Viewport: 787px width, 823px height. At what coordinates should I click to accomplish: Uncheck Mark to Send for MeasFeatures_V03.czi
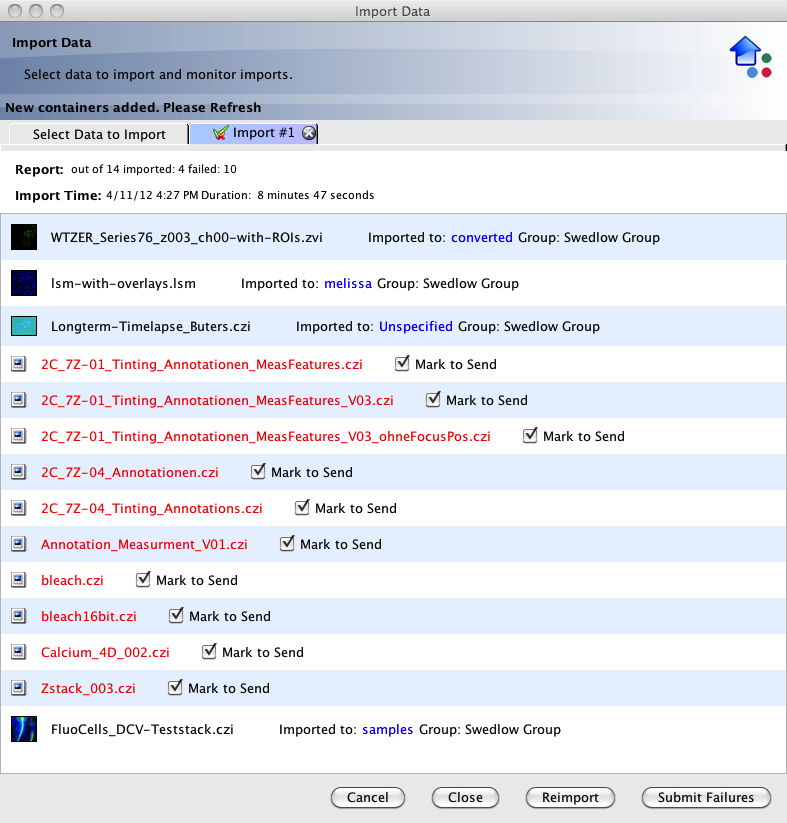coord(433,399)
